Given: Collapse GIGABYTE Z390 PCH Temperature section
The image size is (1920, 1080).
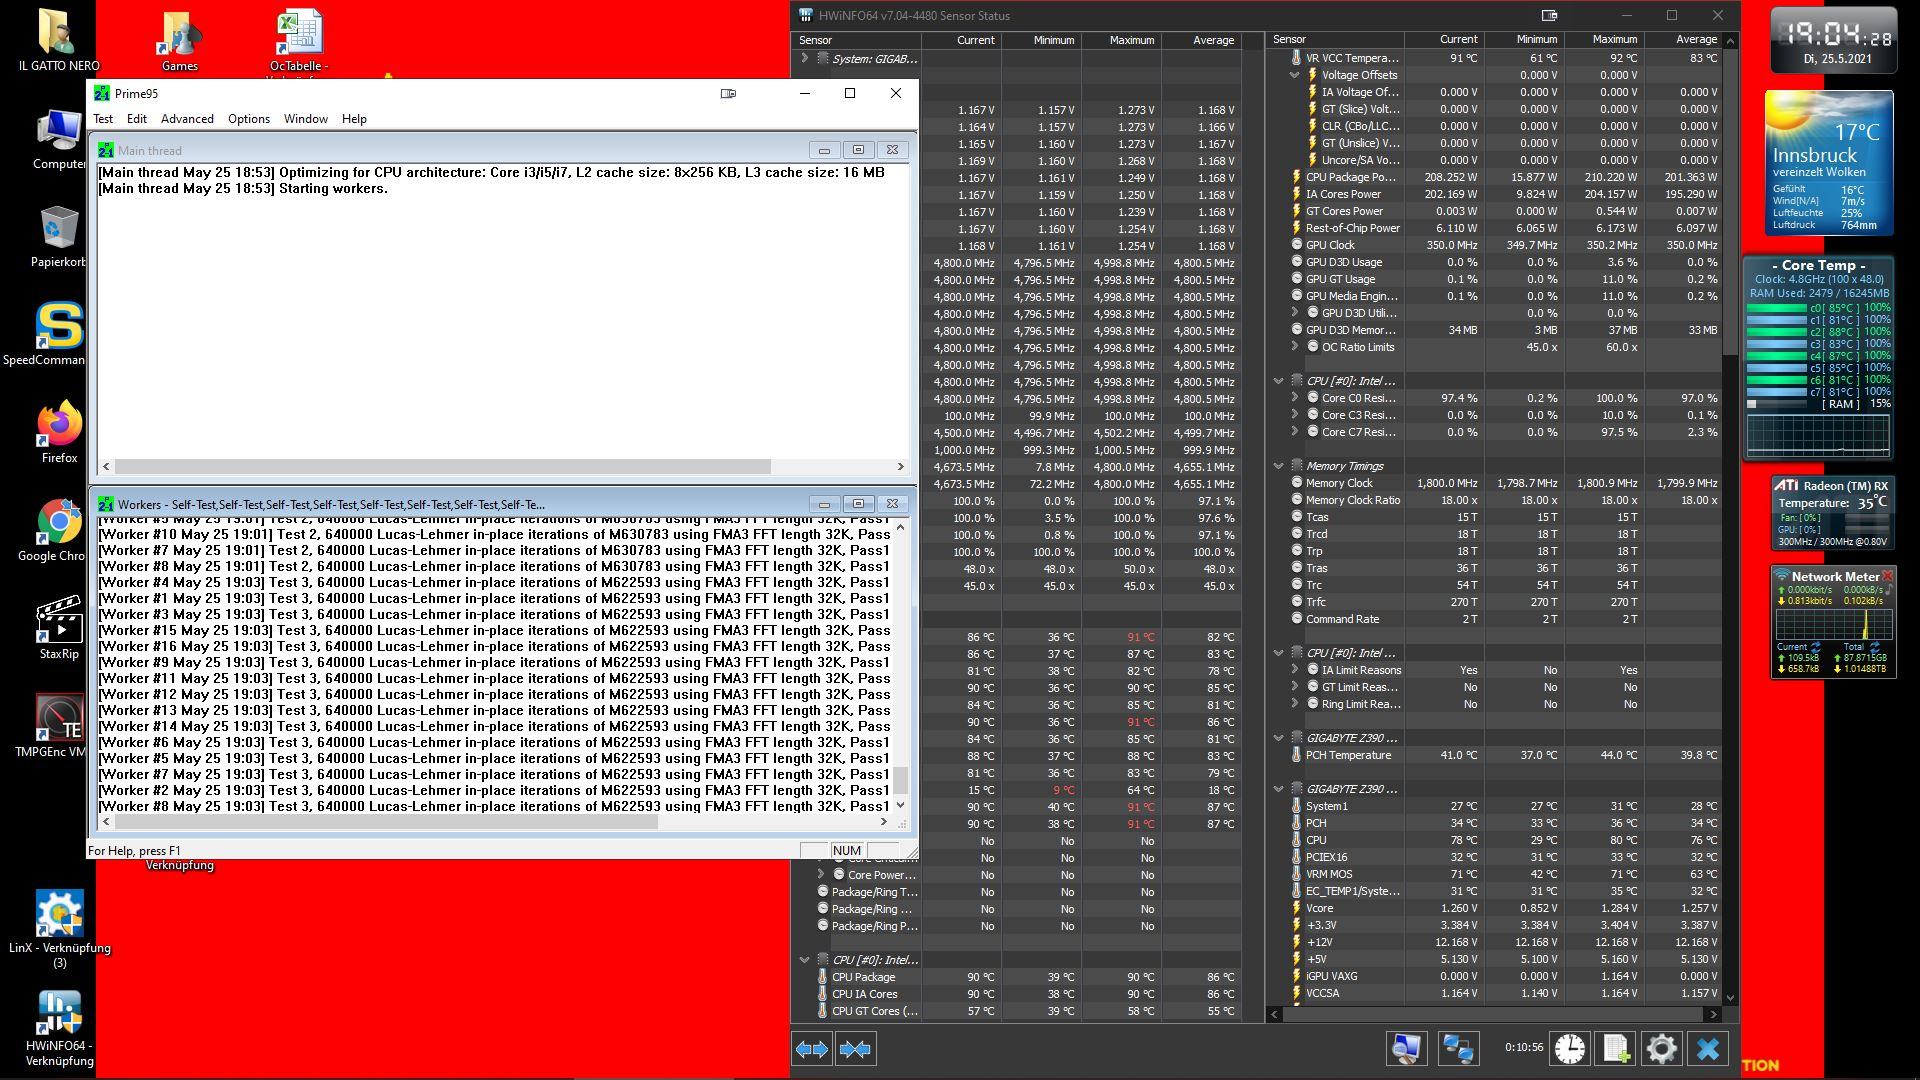Looking at the screenshot, I should coord(1278,738).
